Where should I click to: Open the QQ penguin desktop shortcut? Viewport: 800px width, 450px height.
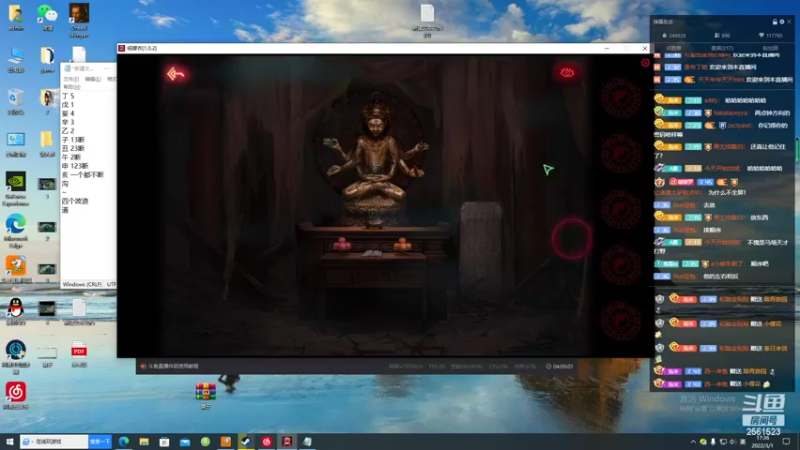[x=16, y=311]
